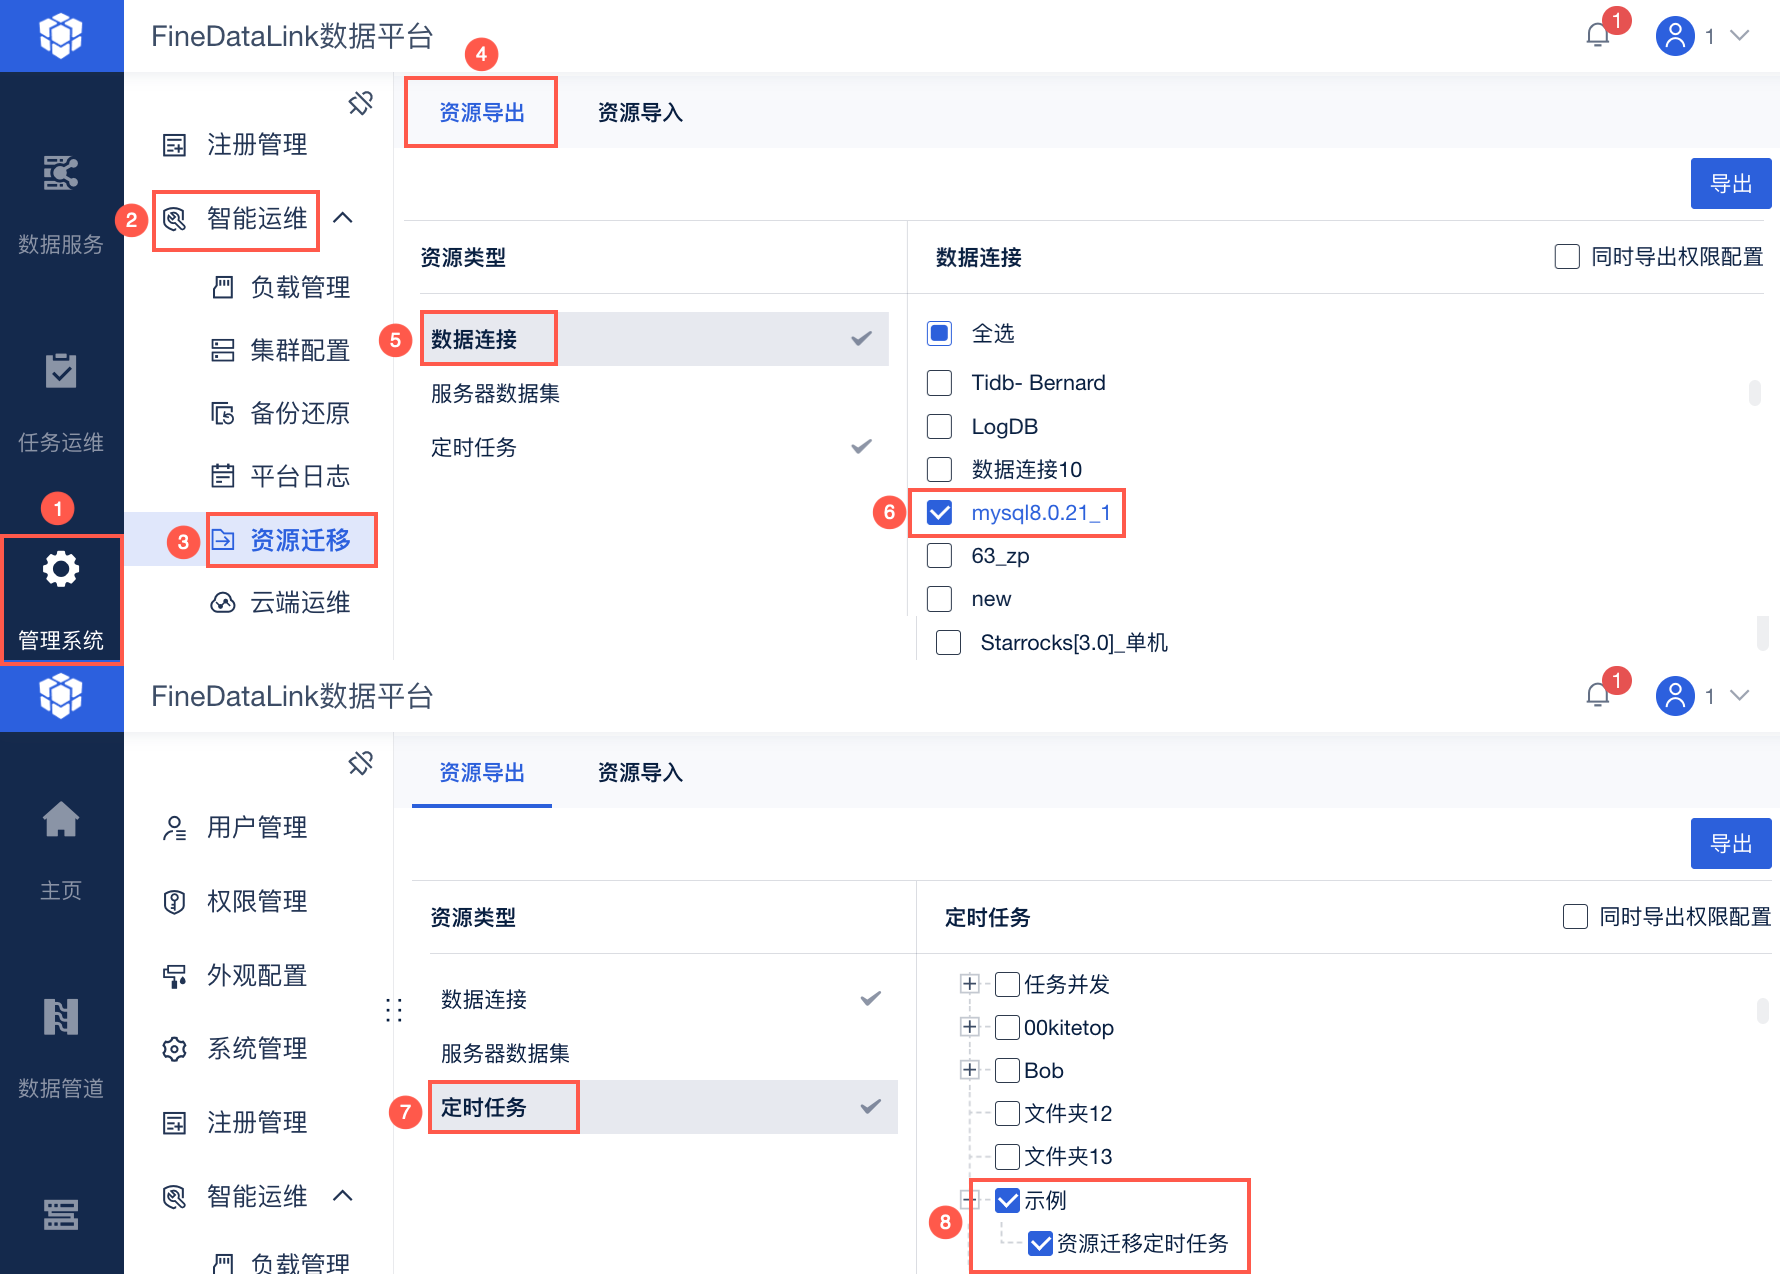The image size is (1780, 1274).
Task: Open 备份还原 in the side menu
Action: click(x=299, y=413)
